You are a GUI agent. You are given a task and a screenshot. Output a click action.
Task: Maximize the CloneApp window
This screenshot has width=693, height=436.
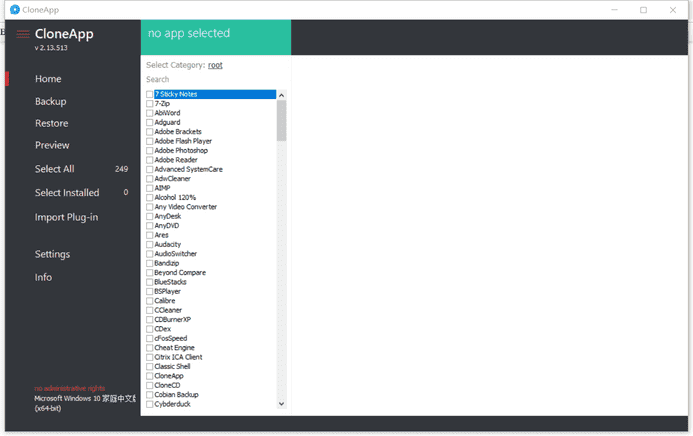[x=644, y=10]
